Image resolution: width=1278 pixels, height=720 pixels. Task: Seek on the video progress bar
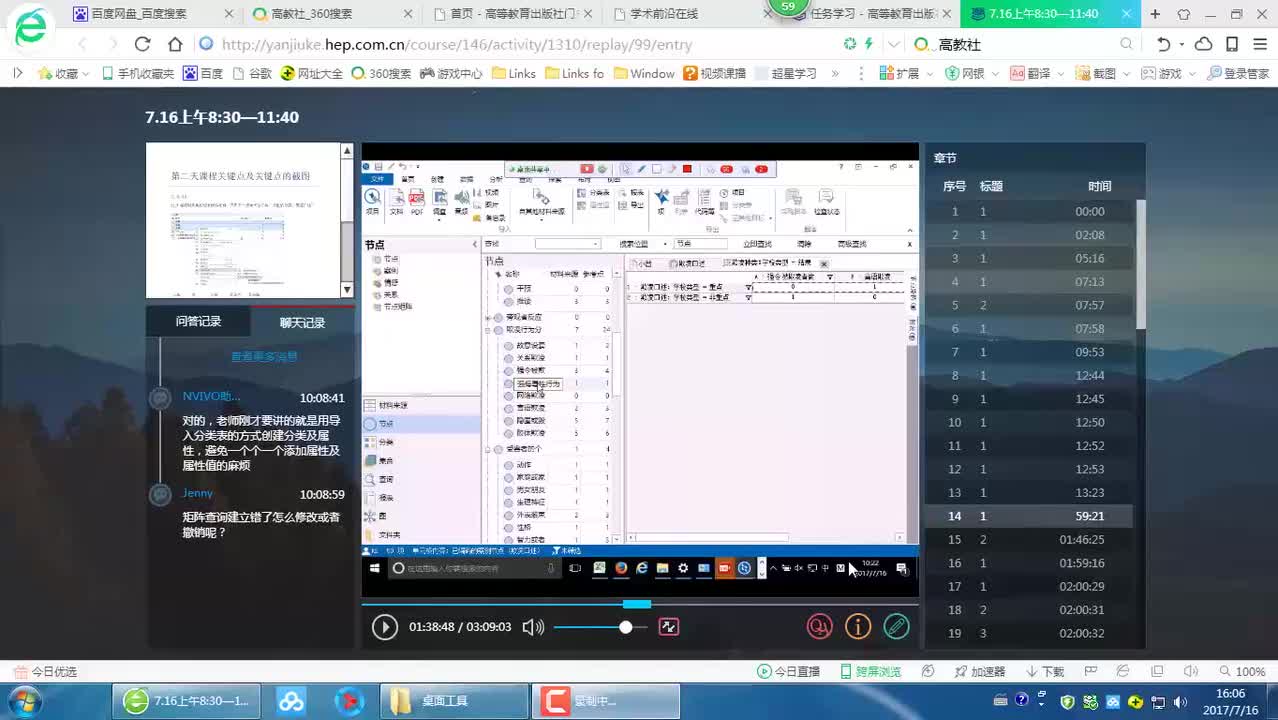click(640, 604)
